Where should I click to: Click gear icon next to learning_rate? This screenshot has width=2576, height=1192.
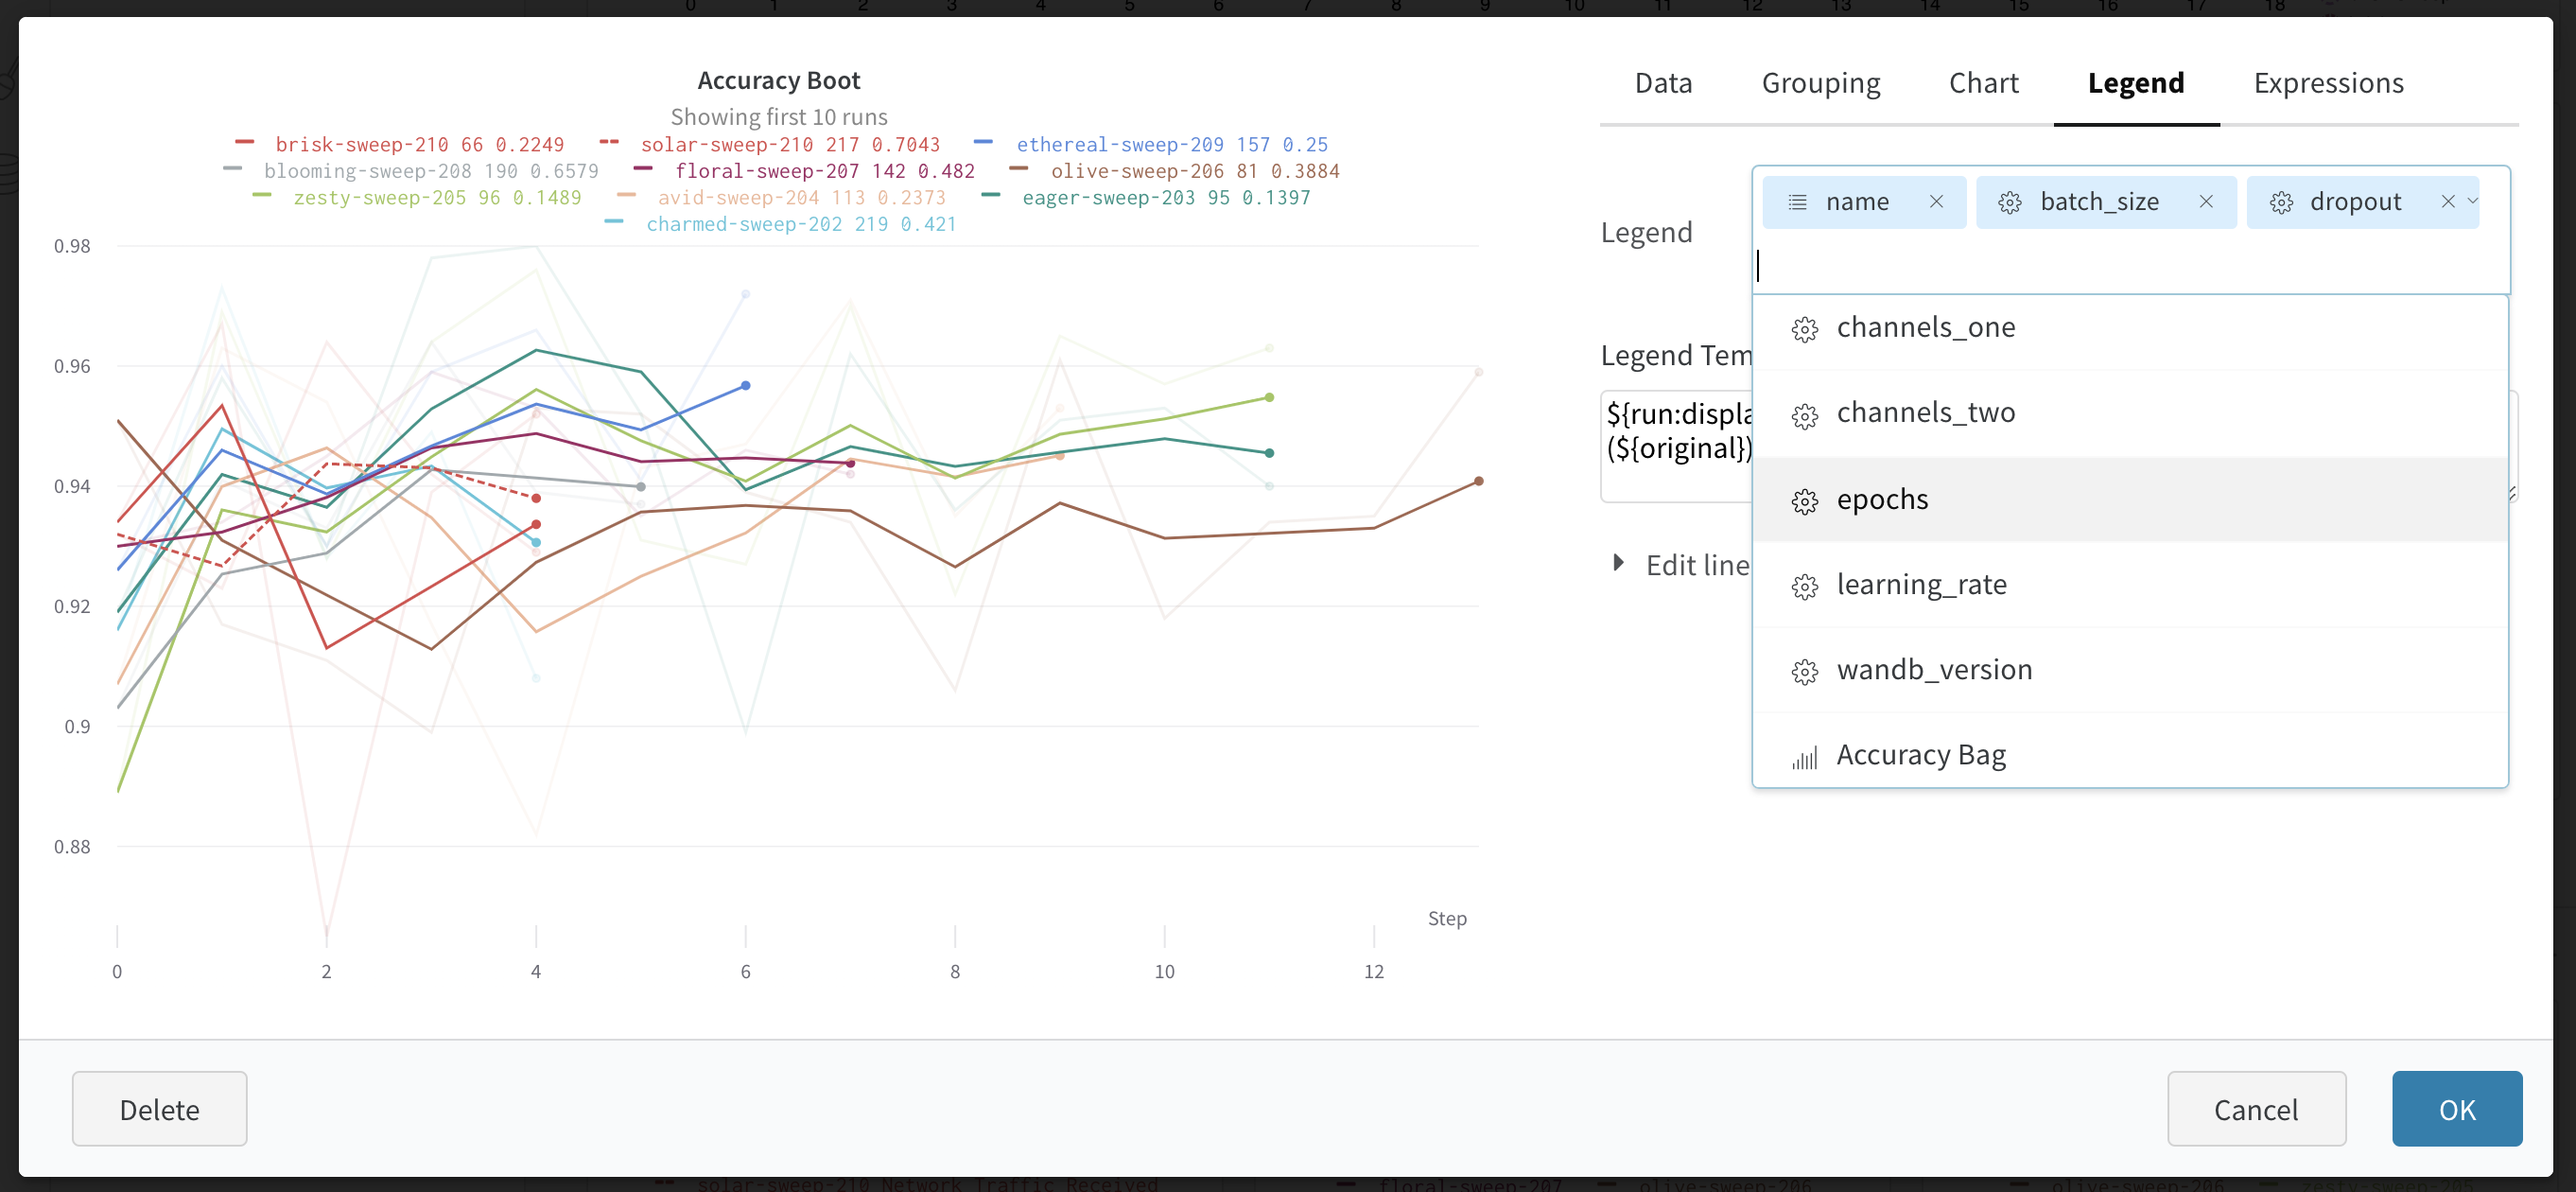1804,586
